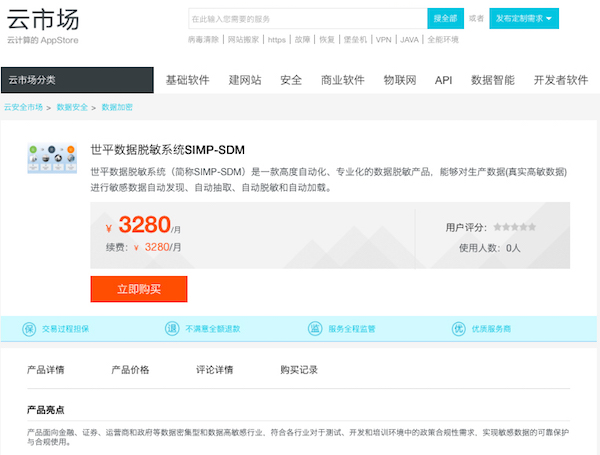Screen dimensions: 600x455
Task: Click the 云市场 logo
Action: [43, 19]
